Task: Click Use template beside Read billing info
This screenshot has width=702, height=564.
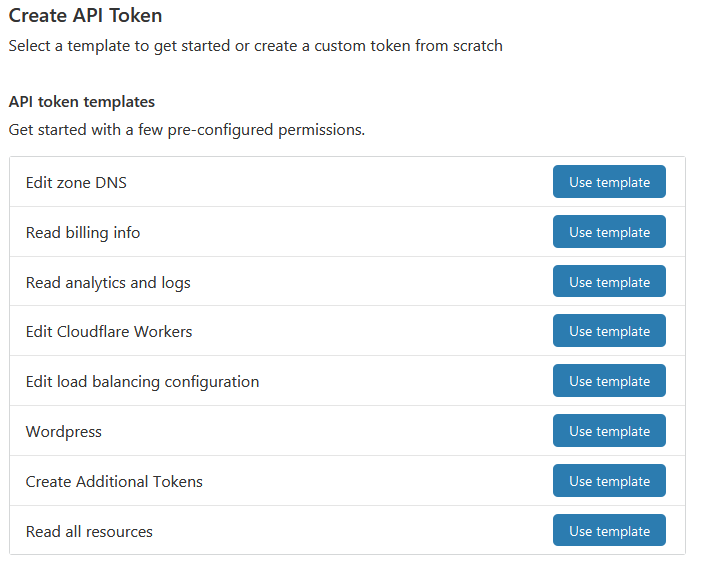Action: click(609, 232)
